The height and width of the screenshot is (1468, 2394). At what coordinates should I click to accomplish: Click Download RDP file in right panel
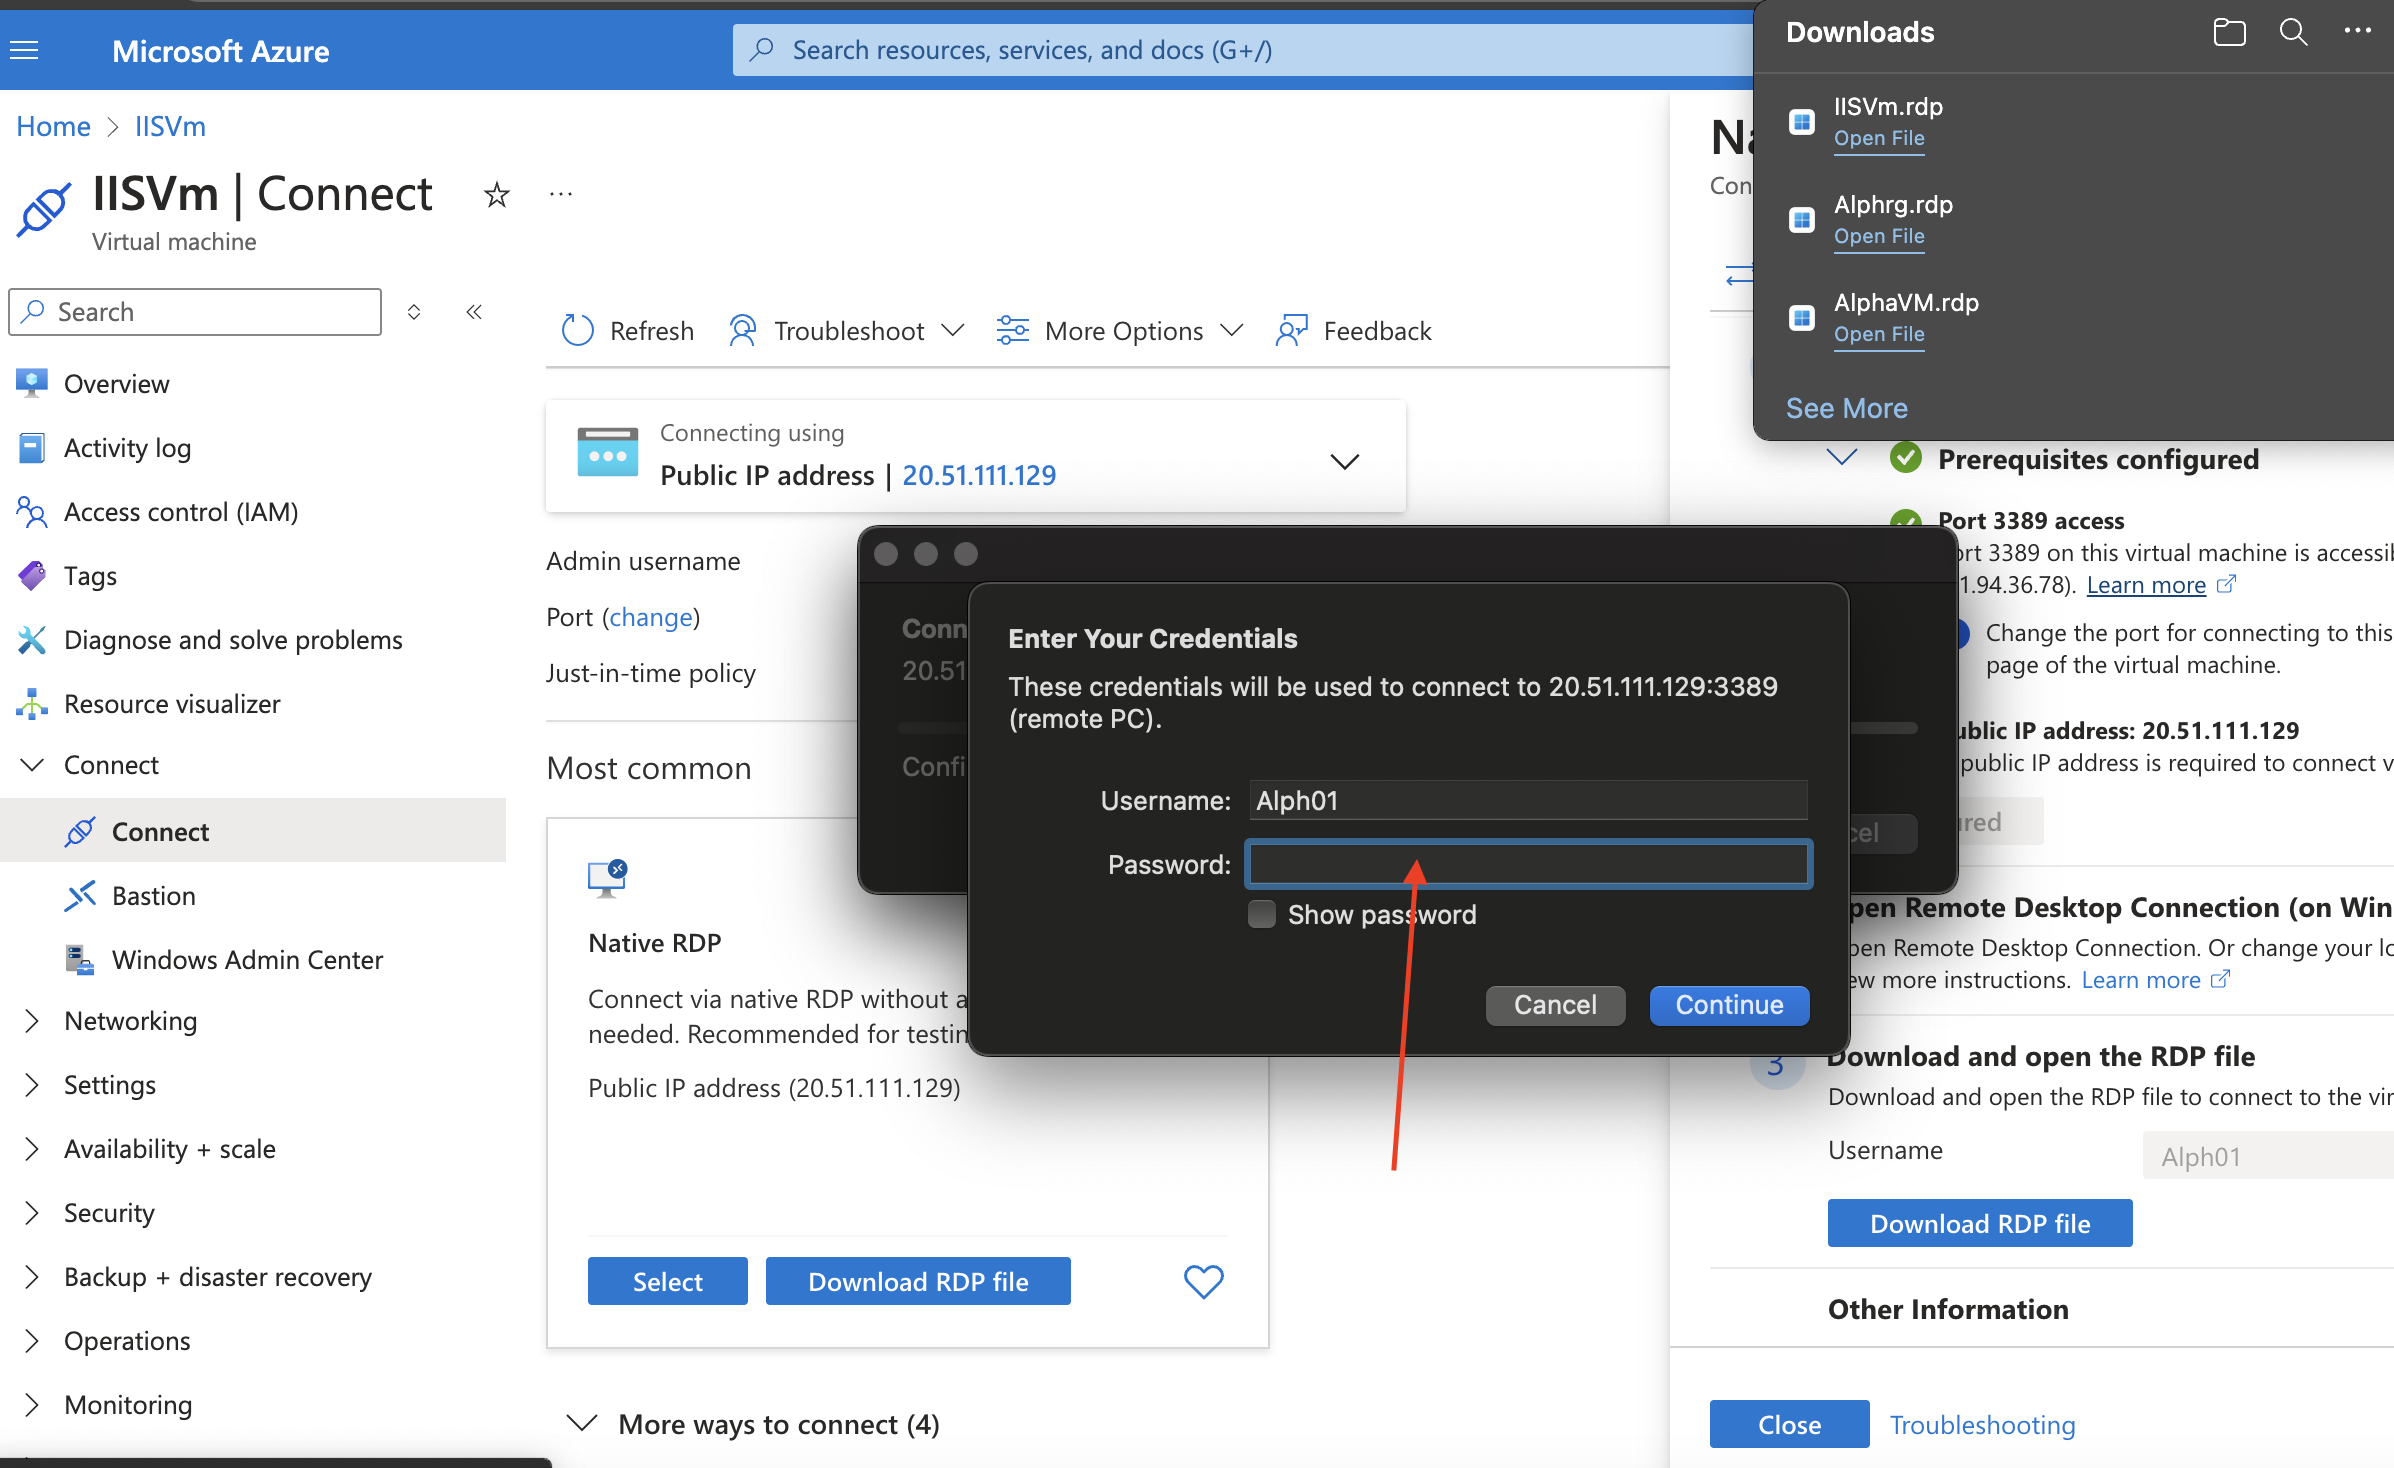[1980, 1223]
